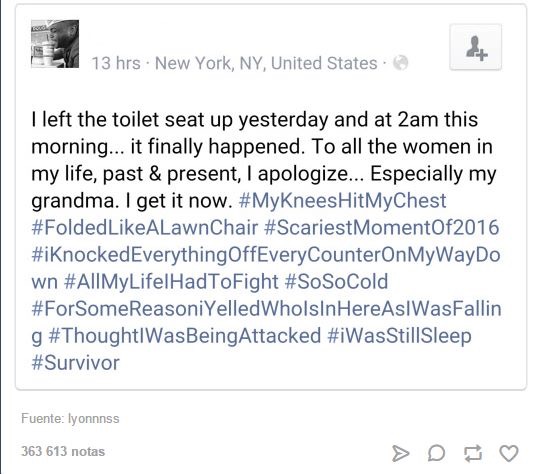Open hashtag #MyKneesHitMyChest
Viewport: 540px width, 474px height.
[342, 200]
